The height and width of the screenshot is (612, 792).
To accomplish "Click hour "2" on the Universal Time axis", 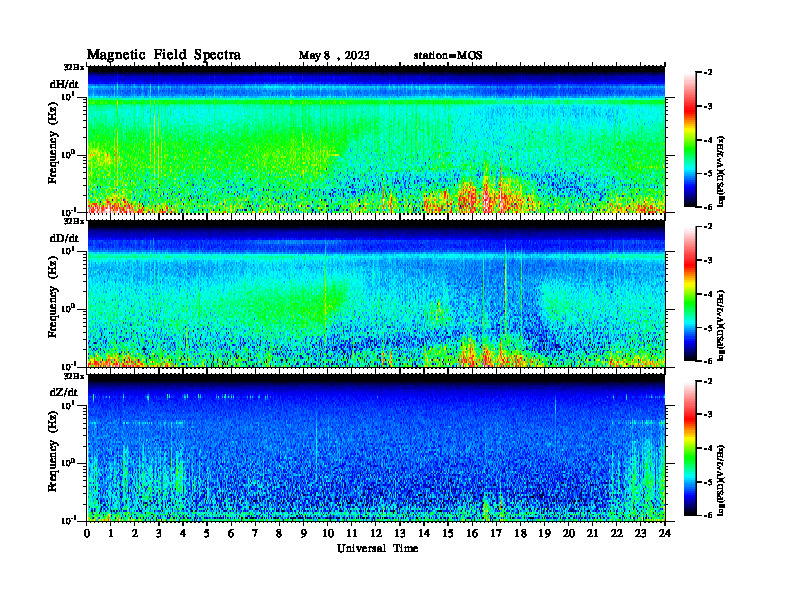I will pyautogui.click(x=135, y=533).
